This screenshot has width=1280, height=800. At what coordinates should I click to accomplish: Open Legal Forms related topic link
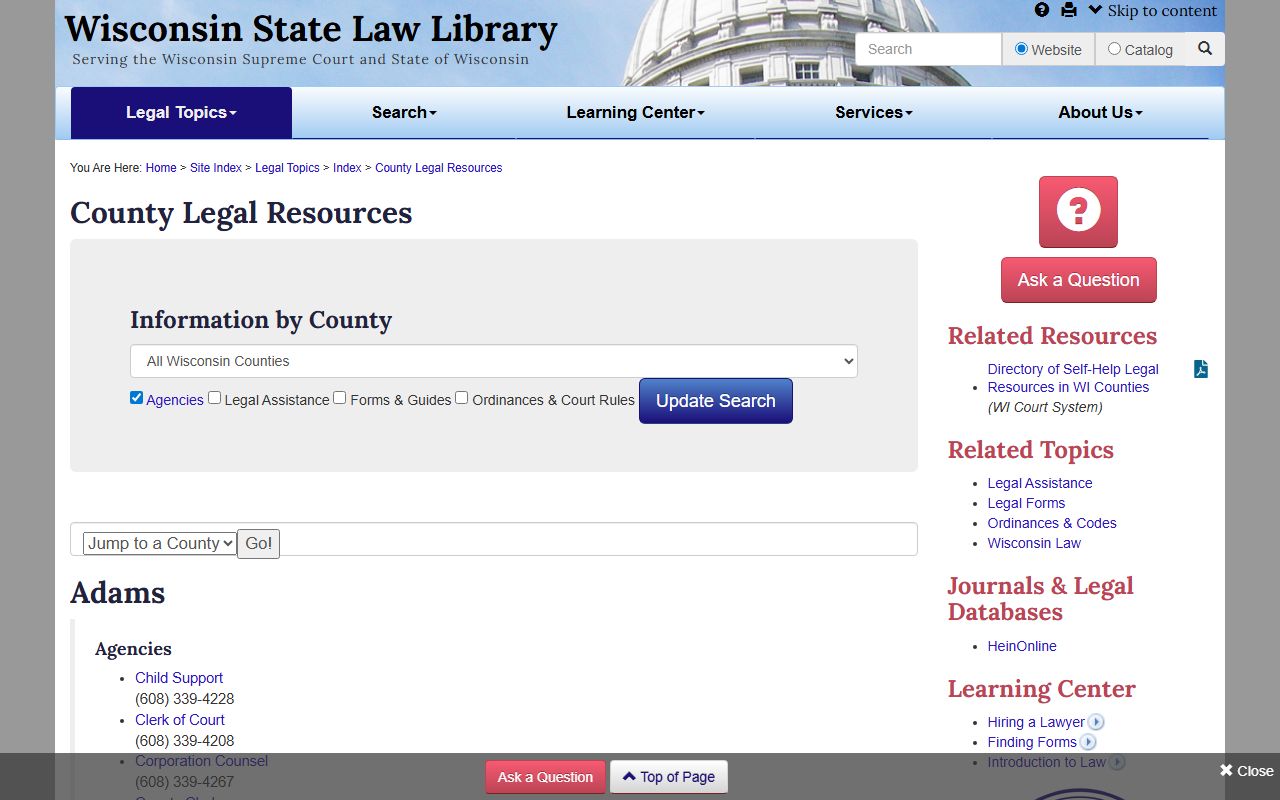(x=1026, y=503)
